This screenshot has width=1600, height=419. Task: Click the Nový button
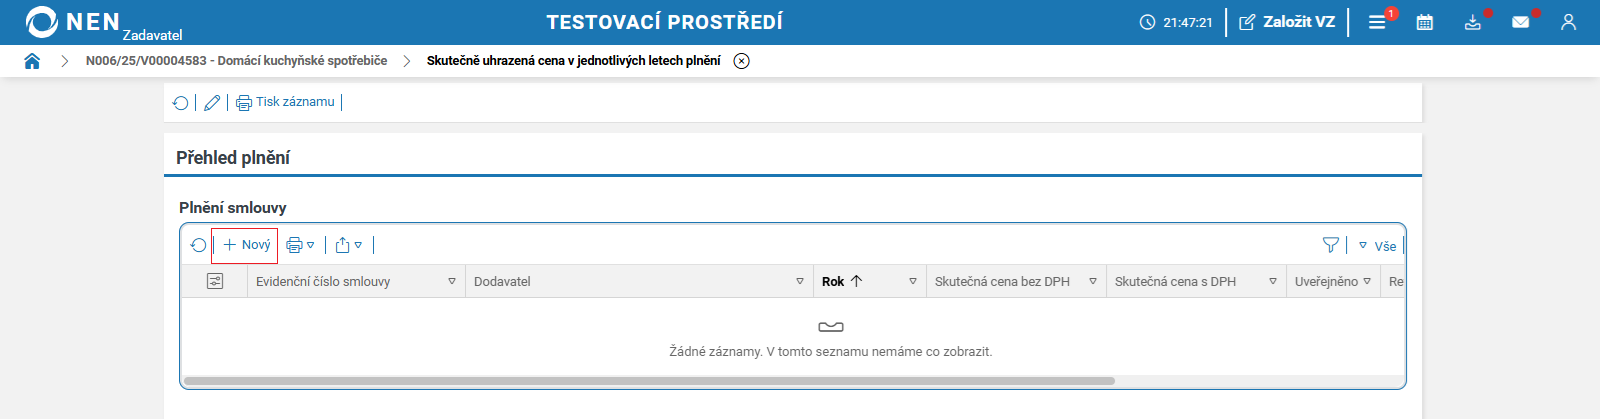coord(245,245)
